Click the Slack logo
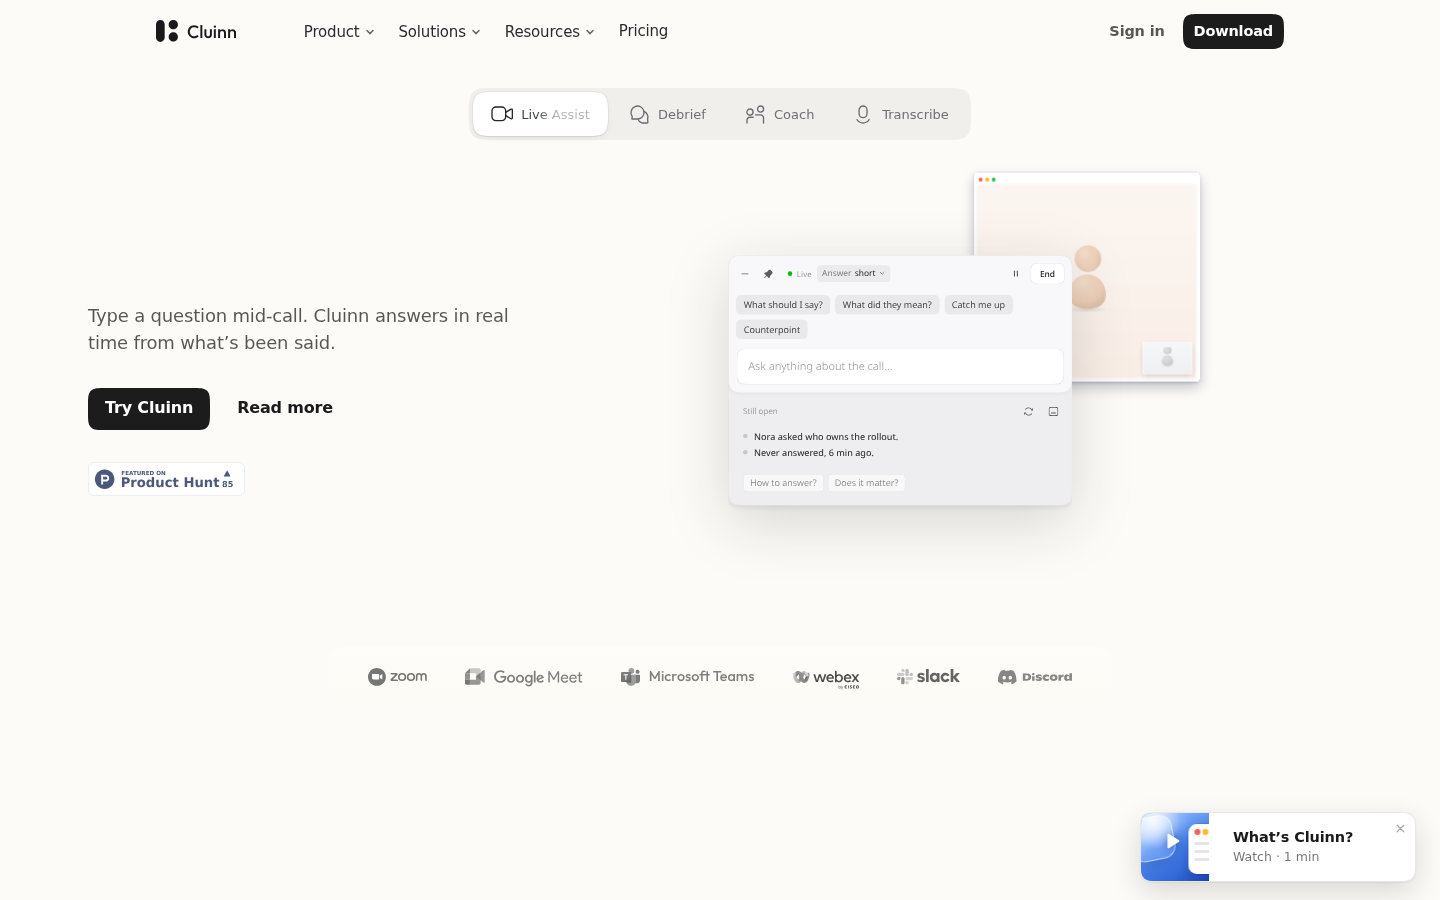1440x900 pixels. coord(928,677)
